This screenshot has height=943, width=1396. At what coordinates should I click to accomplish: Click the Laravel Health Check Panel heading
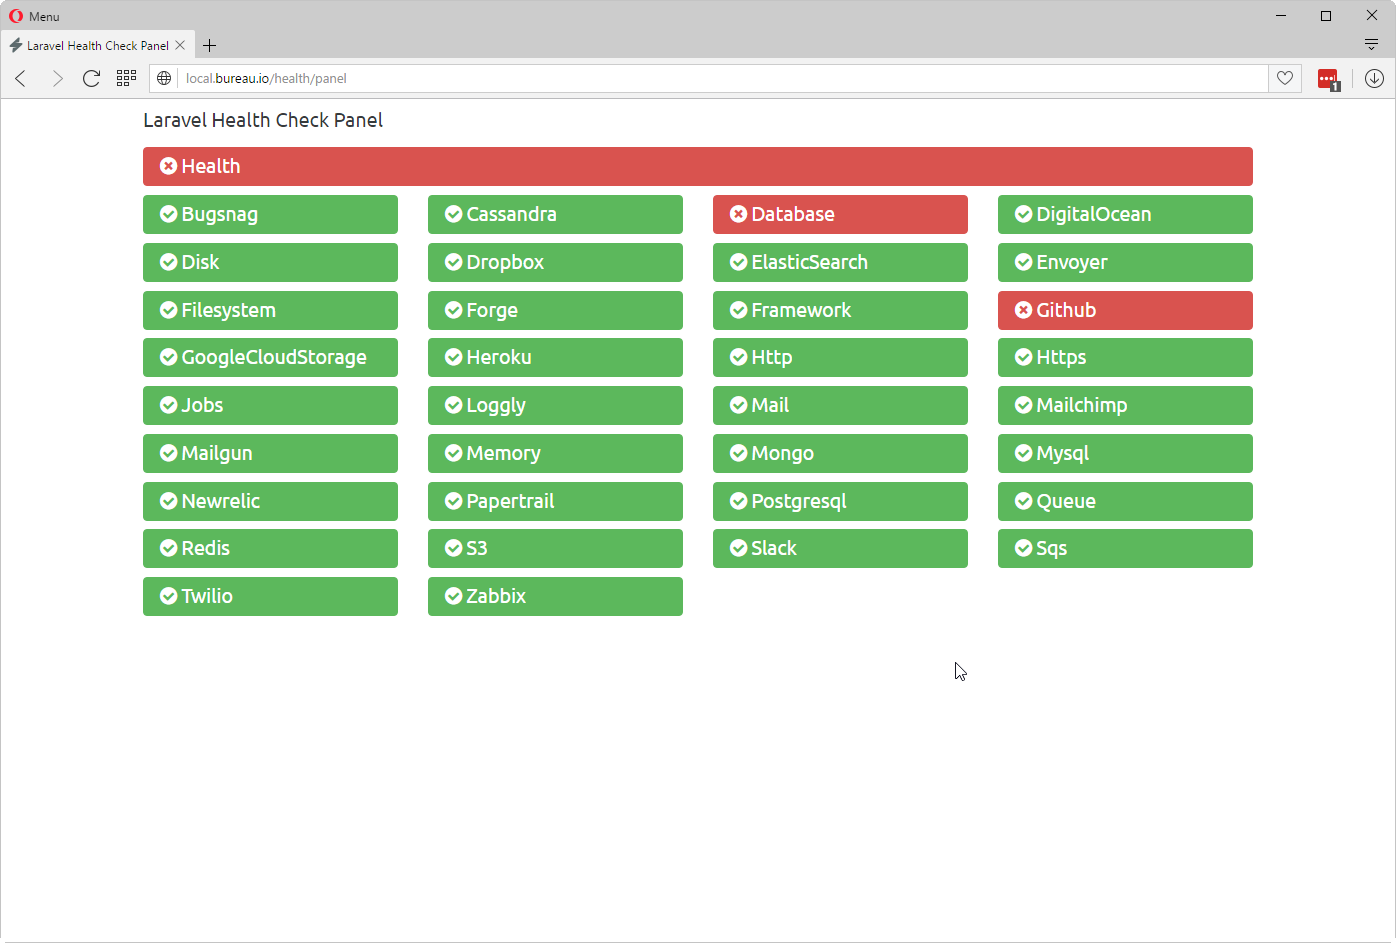[263, 120]
